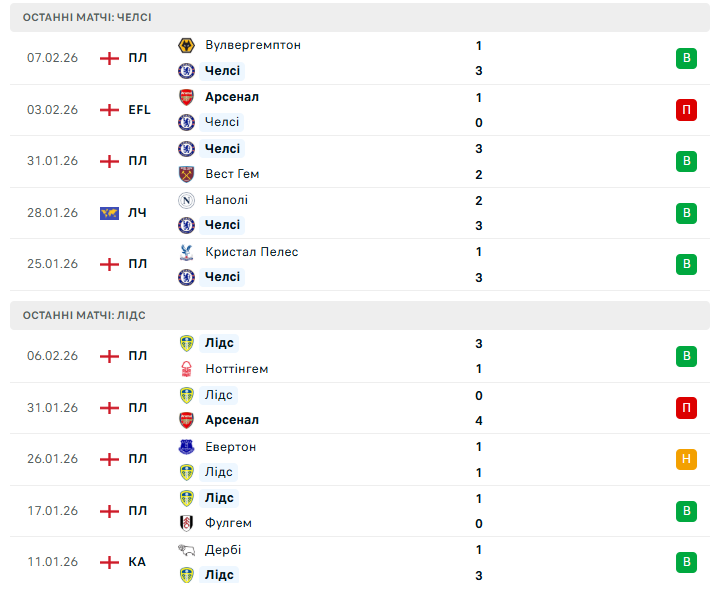Click red loss badge on Arsenal–Chelsea match

pyautogui.click(x=686, y=110)
